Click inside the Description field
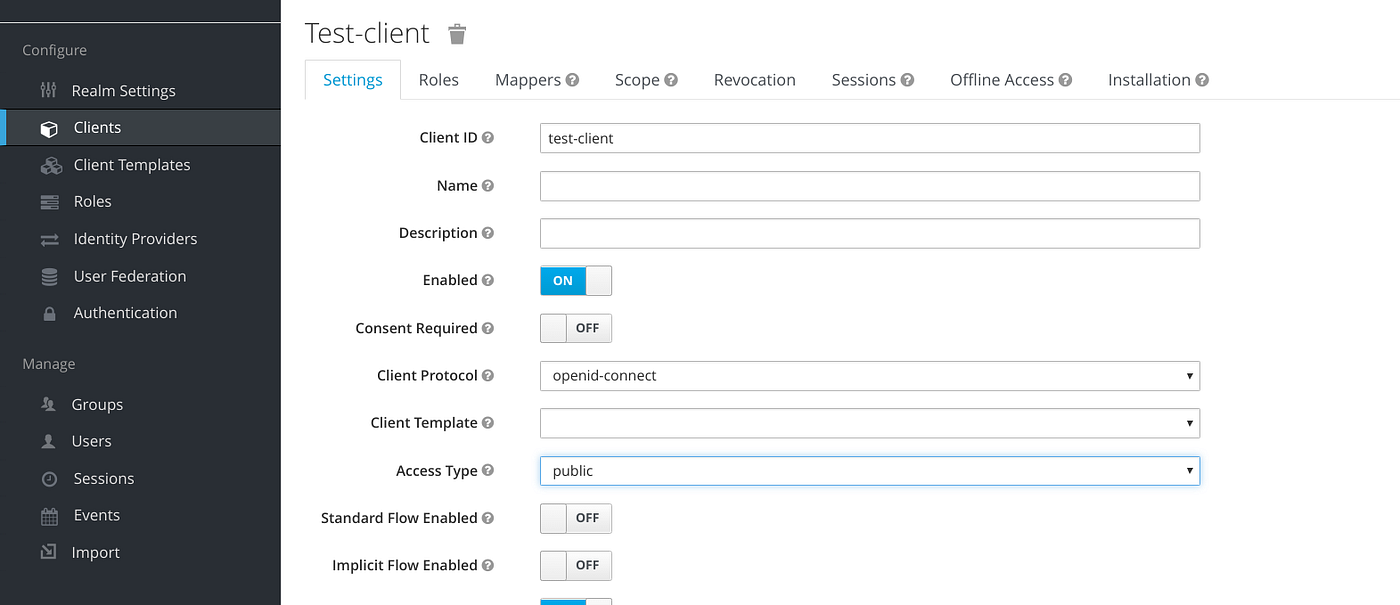 (869, 233)
